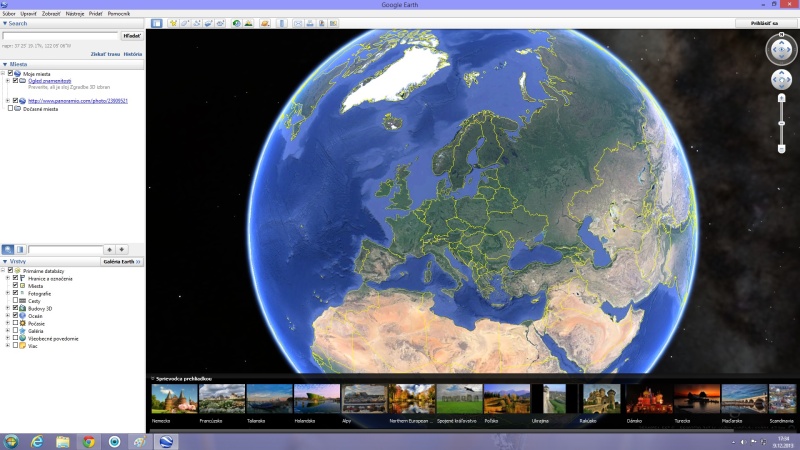View in Google Maps toolbar icon

[x=333, y=23]
